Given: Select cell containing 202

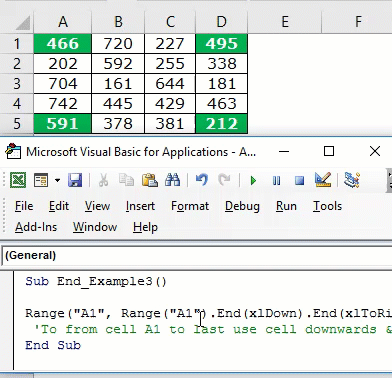Looking at the screenshot, I should (63, 64).
